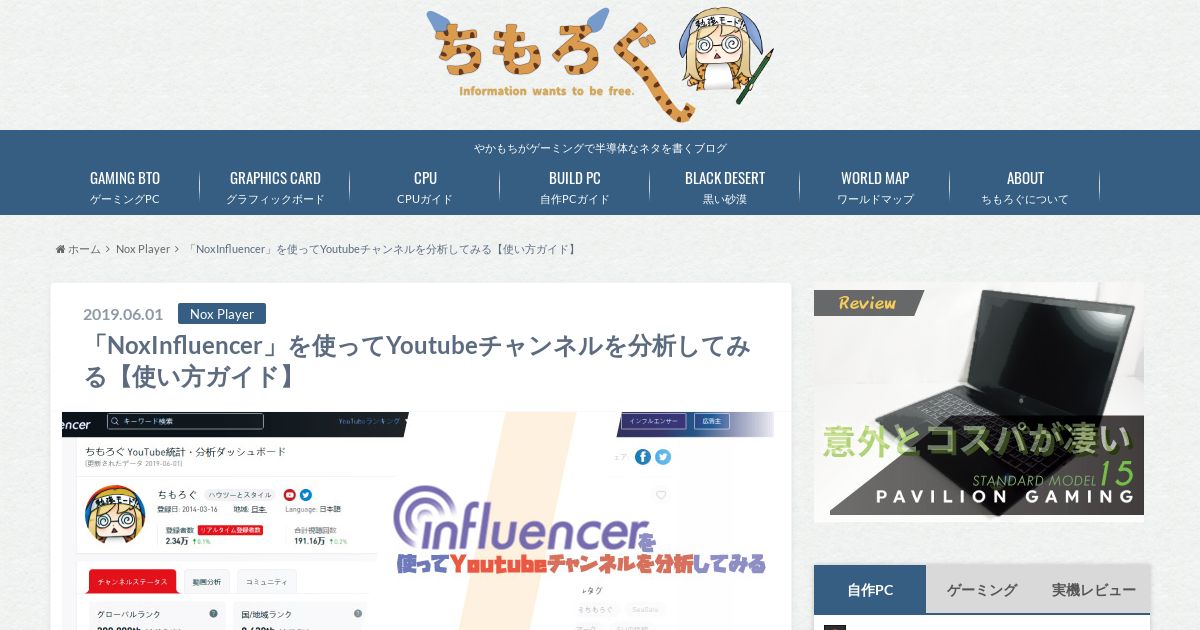This screenshot has height=630, width=1200.
Task: Open the GAMING BTO menu
Action: pos(125,187)
